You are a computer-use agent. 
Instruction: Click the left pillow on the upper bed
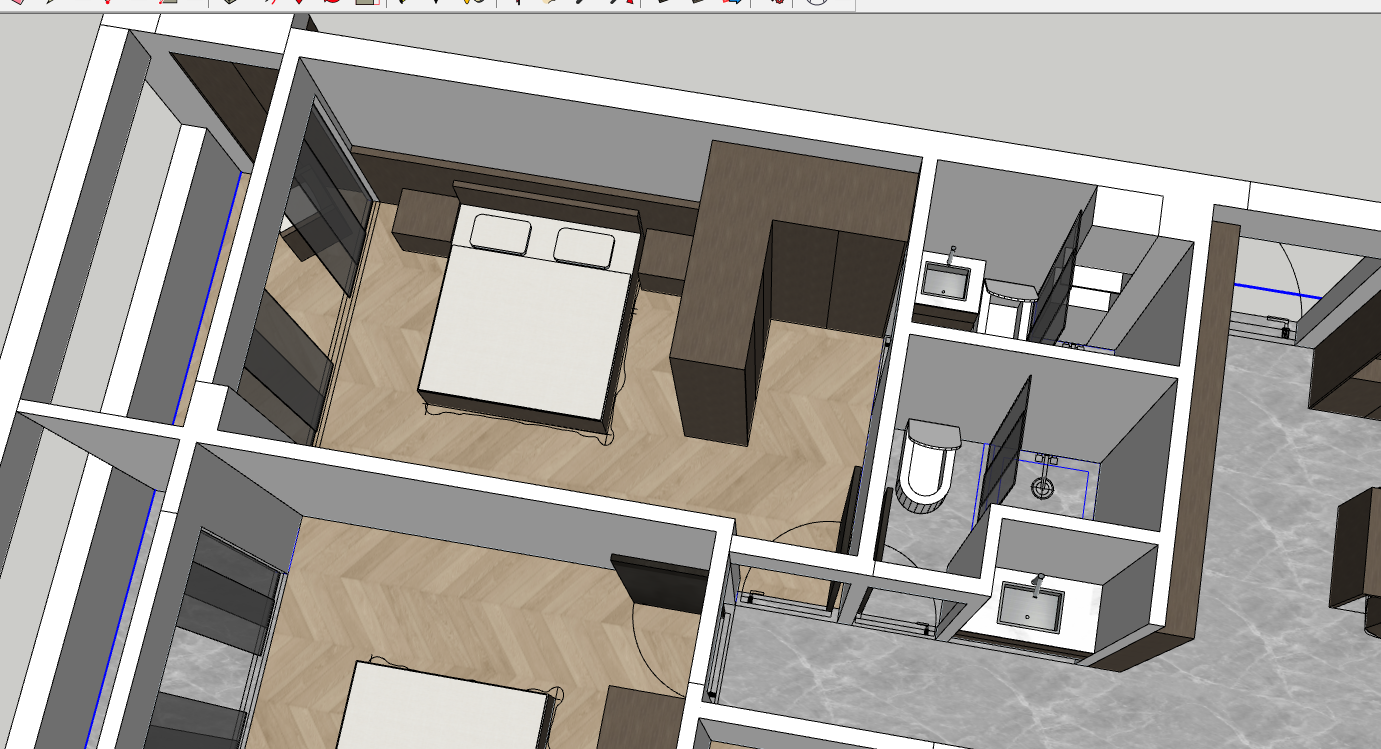click(500, 234)
